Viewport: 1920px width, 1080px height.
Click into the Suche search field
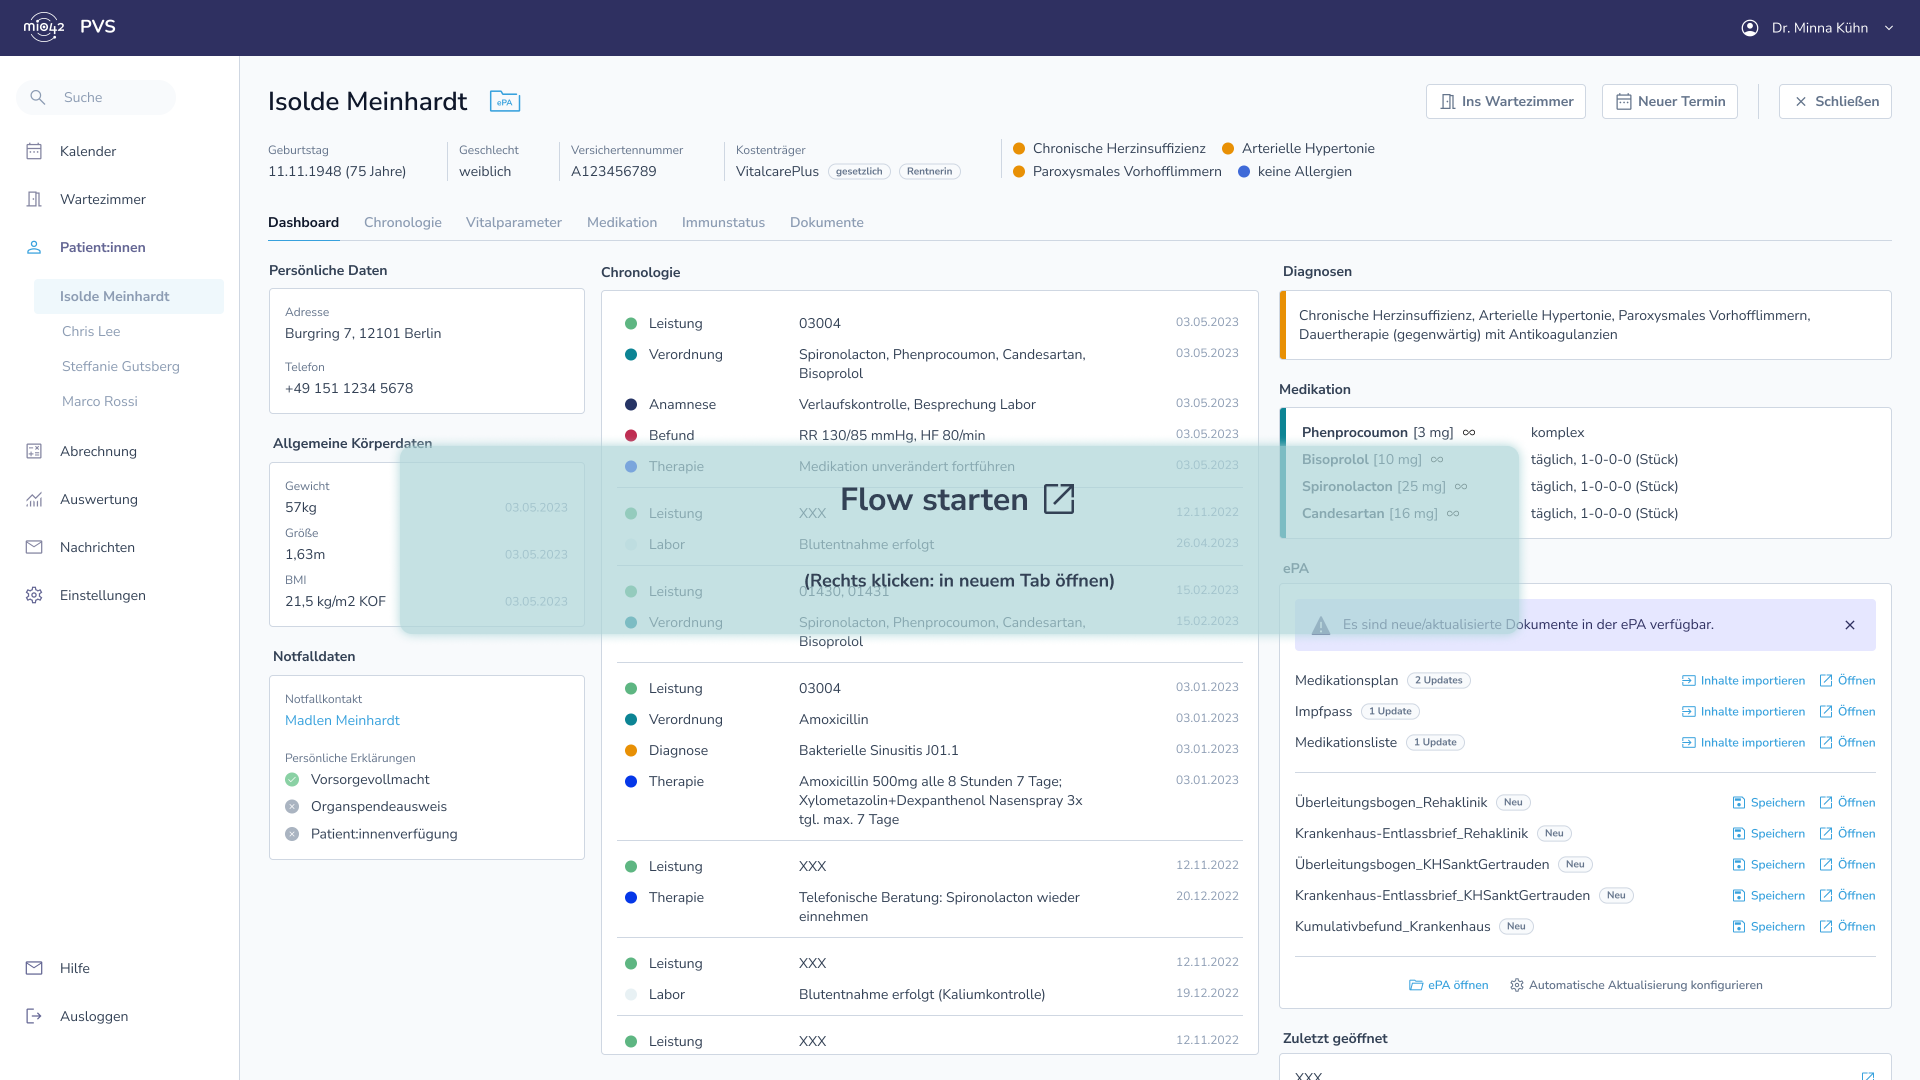point(110,97)
